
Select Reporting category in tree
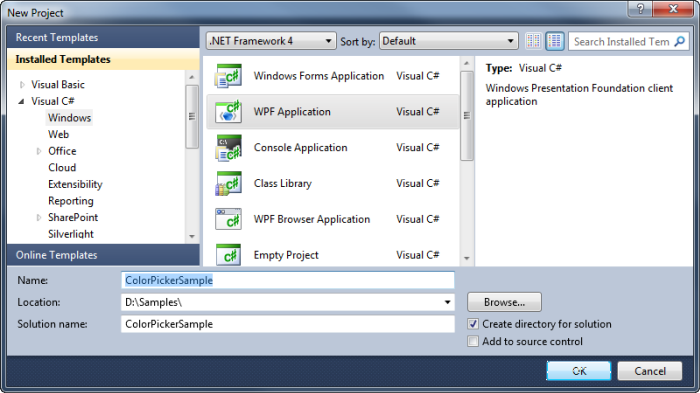tap(71, 201)
